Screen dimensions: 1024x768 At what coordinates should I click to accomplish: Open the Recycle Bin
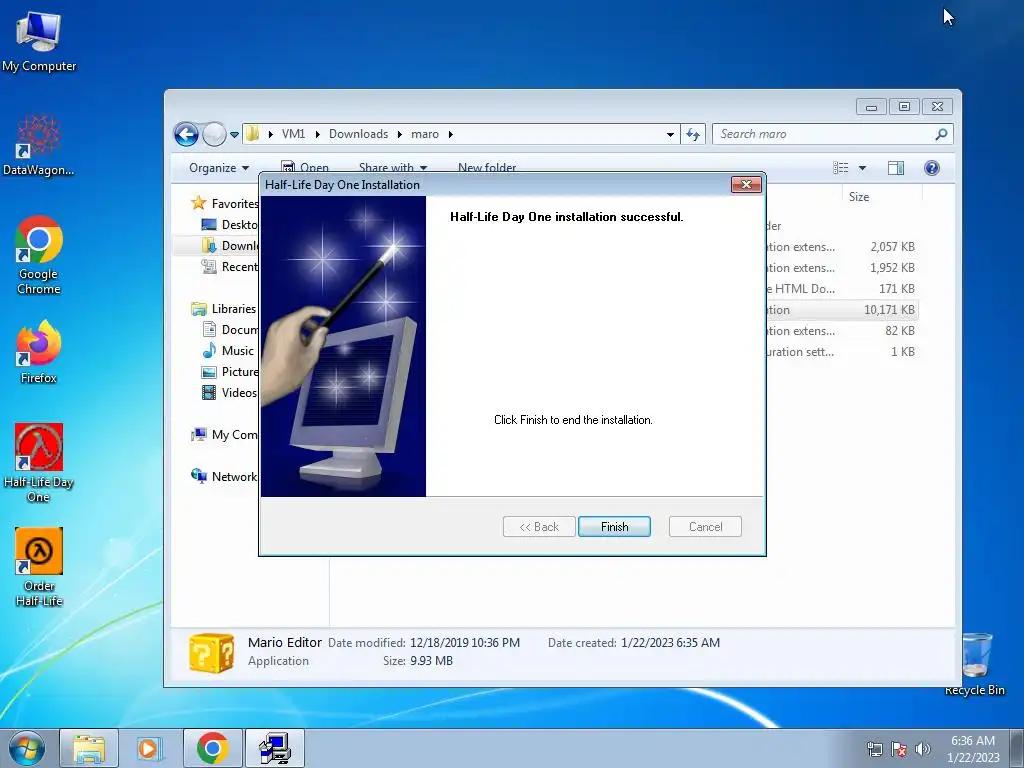coord(975,664)
